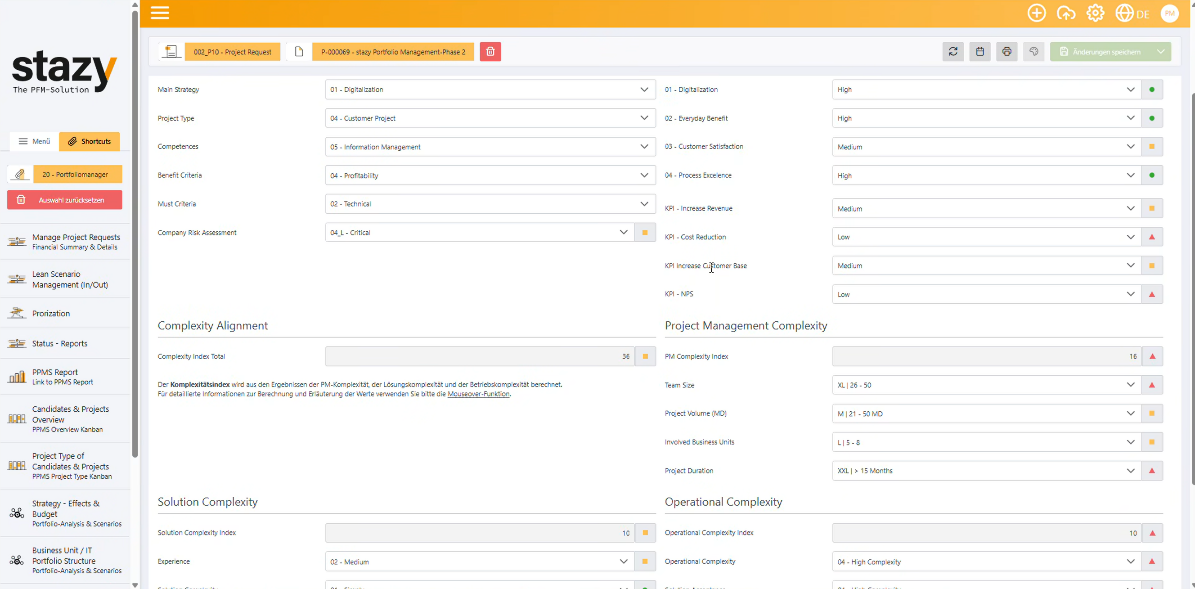Click the refresh icon in the toolbar

953,52
